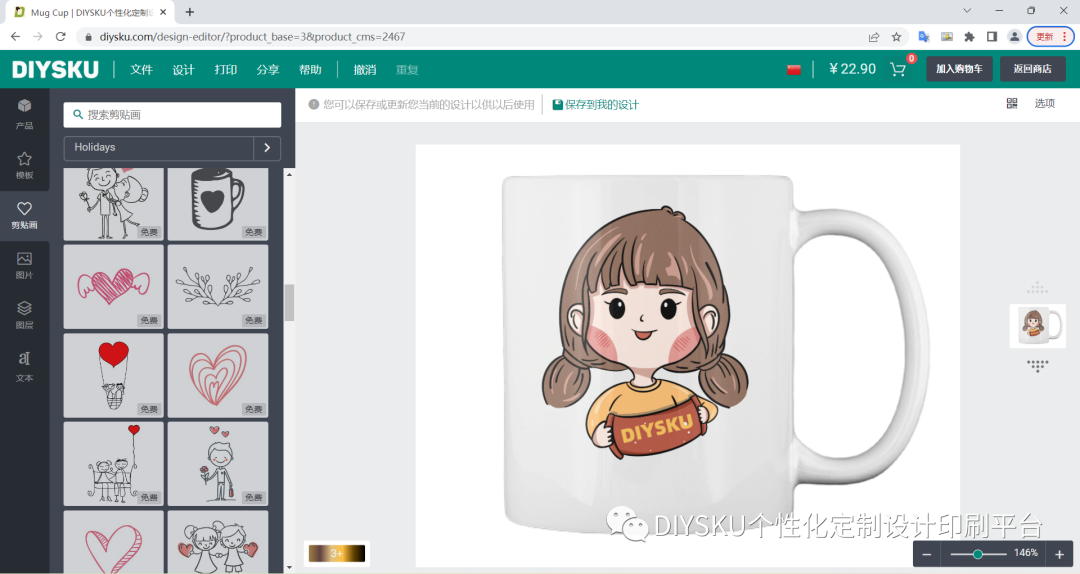
Task: Select the mug with heart clipart
Action: click(x=218, y=204)
